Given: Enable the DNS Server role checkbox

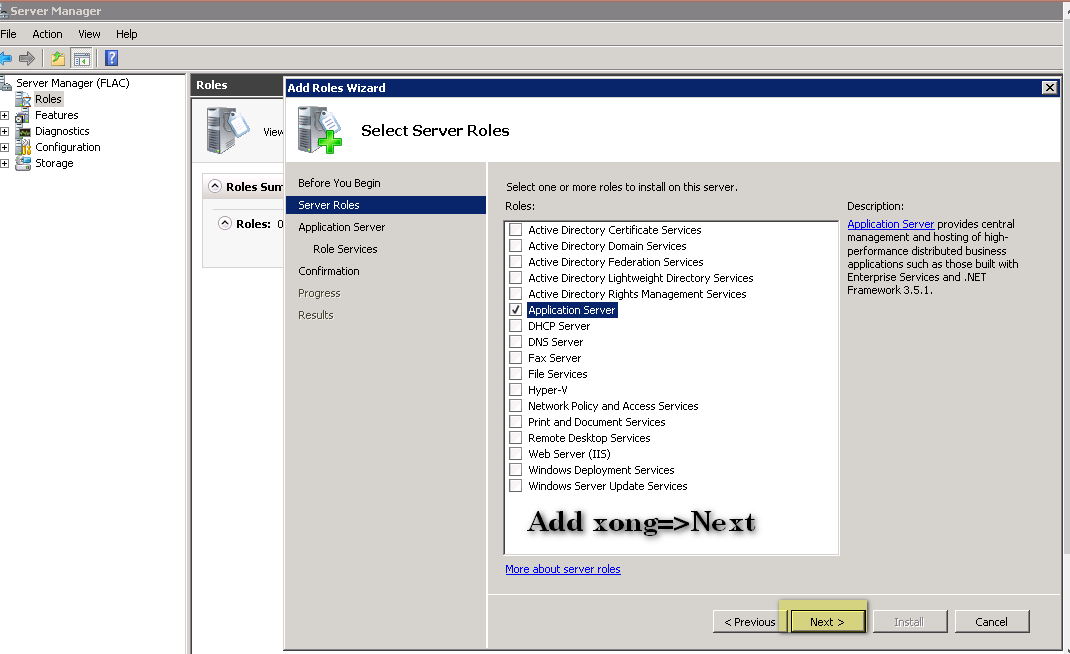Looking at the screenshot, I should 516,341.
